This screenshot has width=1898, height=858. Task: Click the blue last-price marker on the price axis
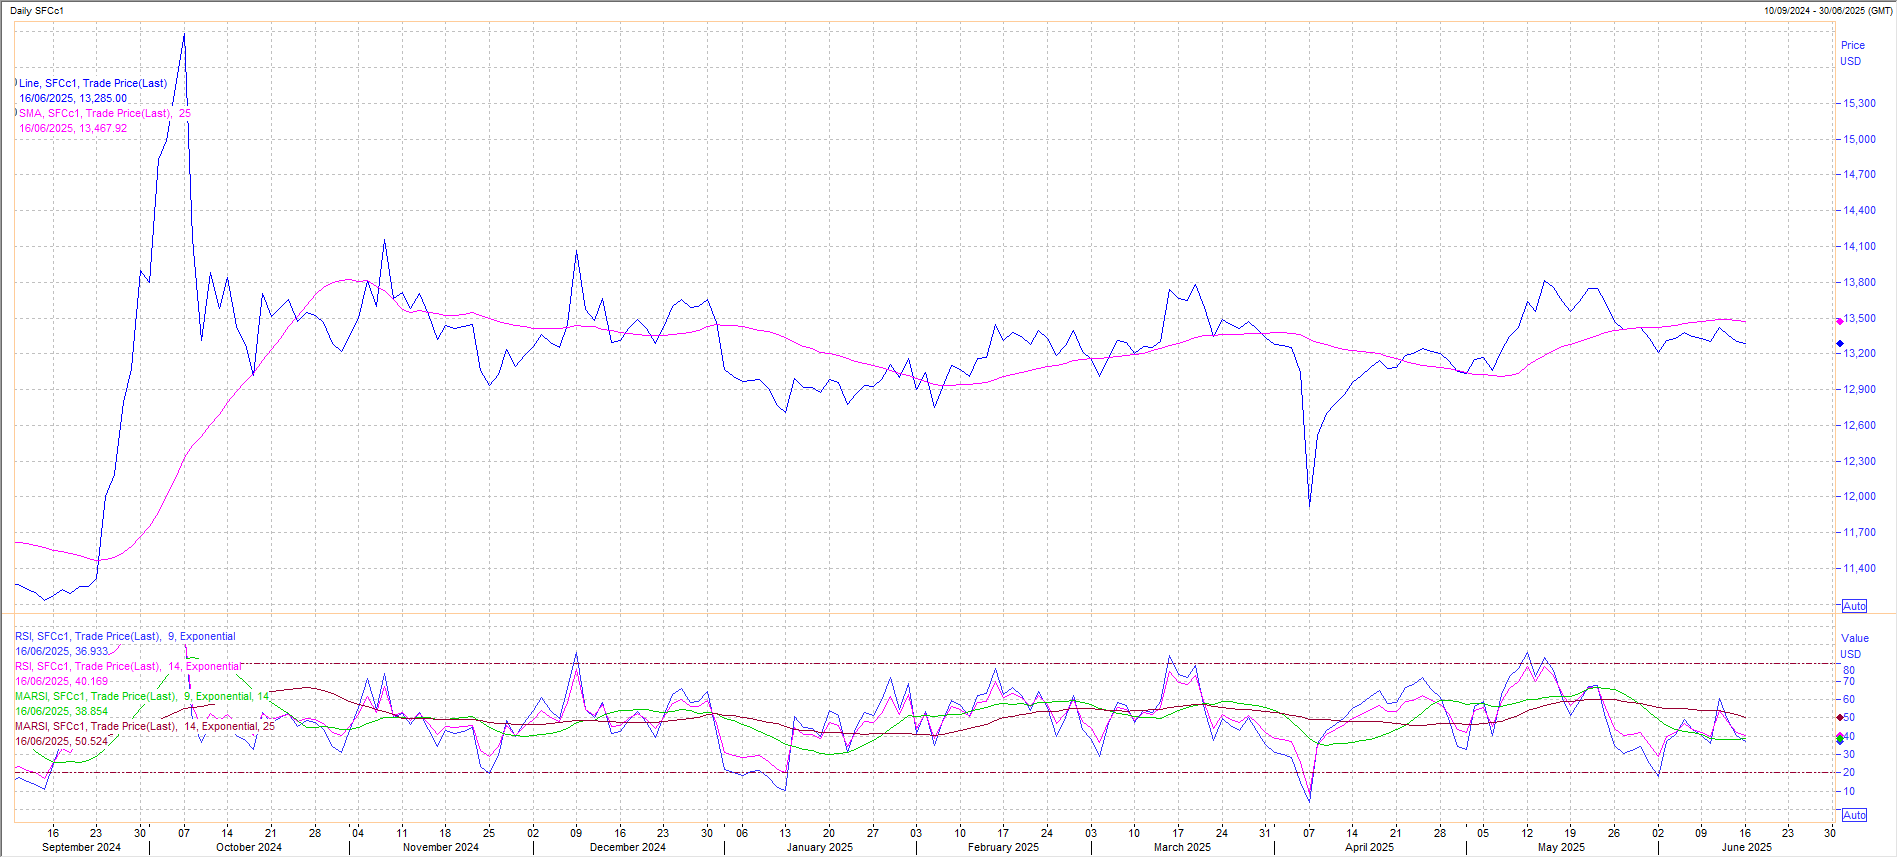click(x=1839, y=344)
